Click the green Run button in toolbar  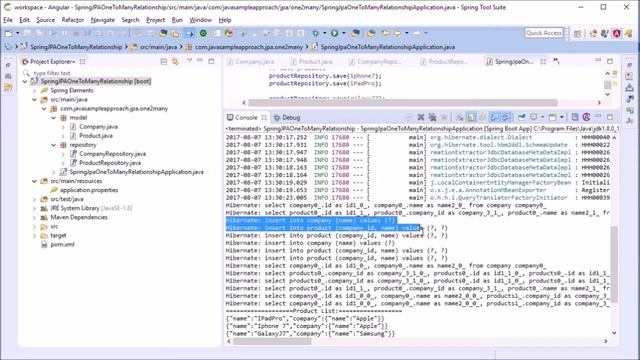coord(334,33)
